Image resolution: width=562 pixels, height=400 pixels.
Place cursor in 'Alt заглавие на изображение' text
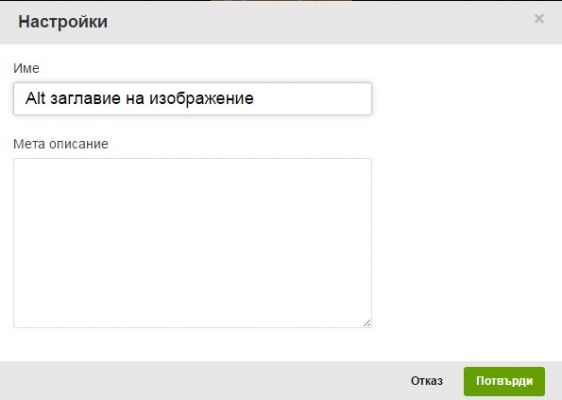click(x=139, y=99)
